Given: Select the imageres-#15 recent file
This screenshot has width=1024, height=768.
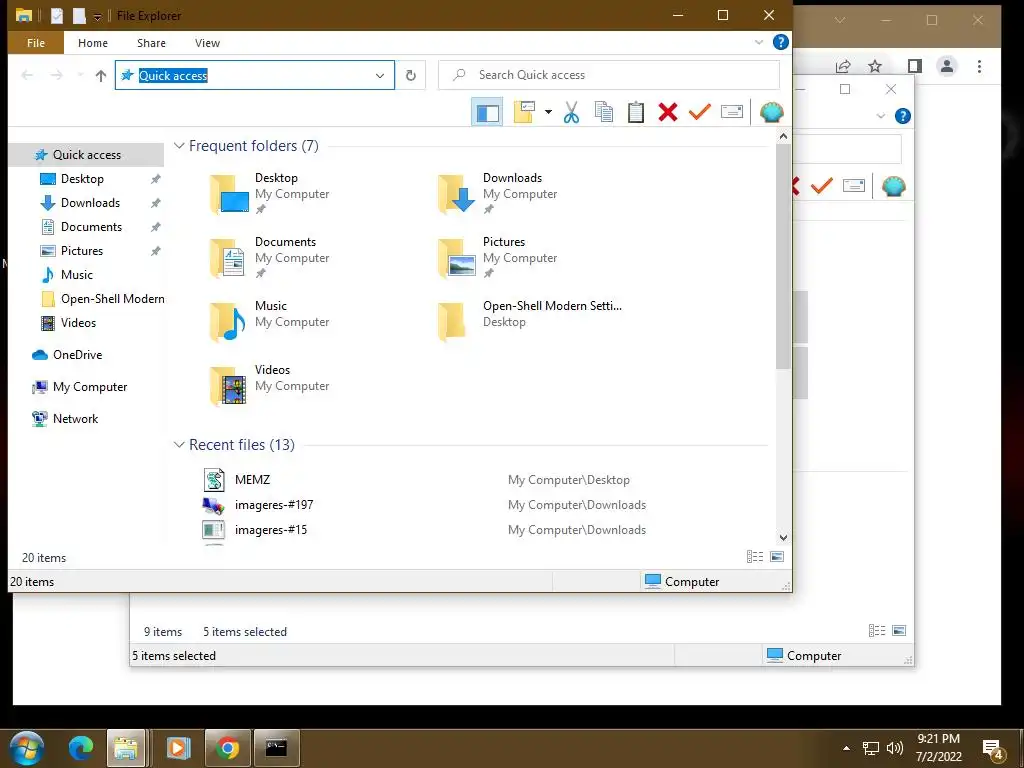Looking at the screenshot, I should tap(270, 530).
